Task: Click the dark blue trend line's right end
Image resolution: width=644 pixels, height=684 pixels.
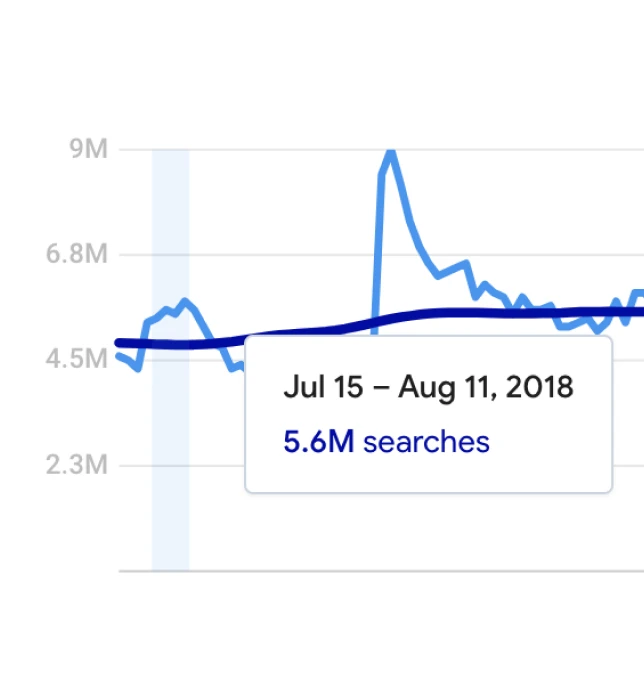Action: pos(640,312)
